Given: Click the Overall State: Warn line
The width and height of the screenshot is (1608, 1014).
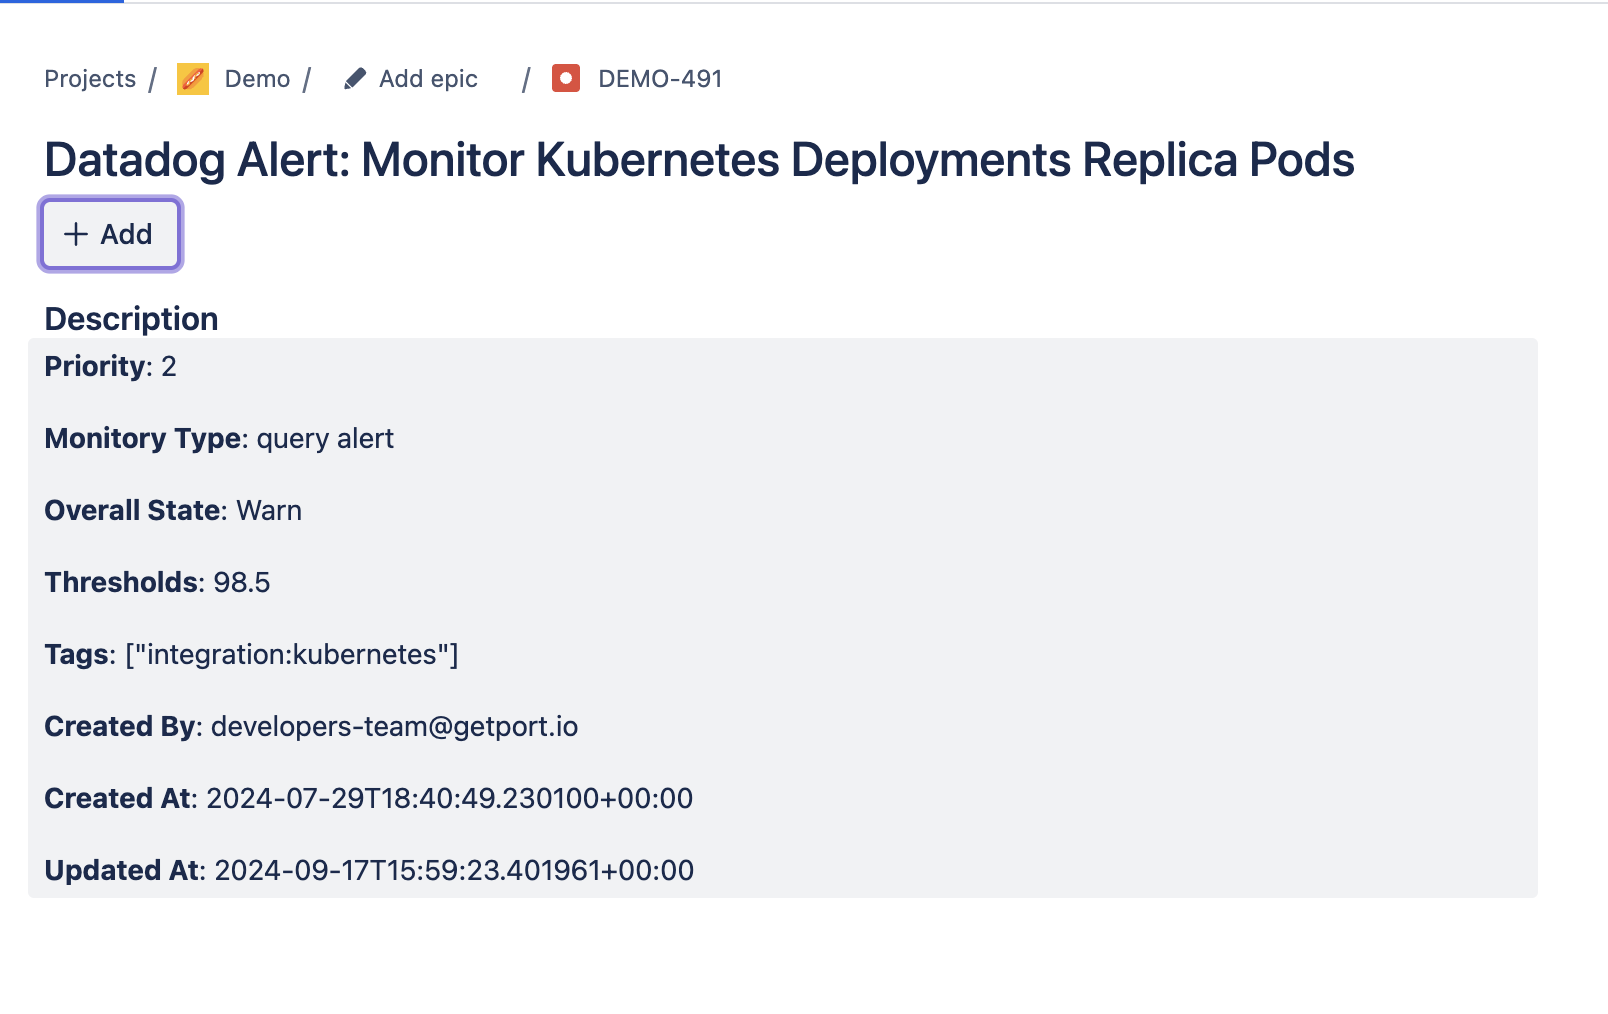Looking at the screenshot, I should pyautogui.click(x=173, y=511).
